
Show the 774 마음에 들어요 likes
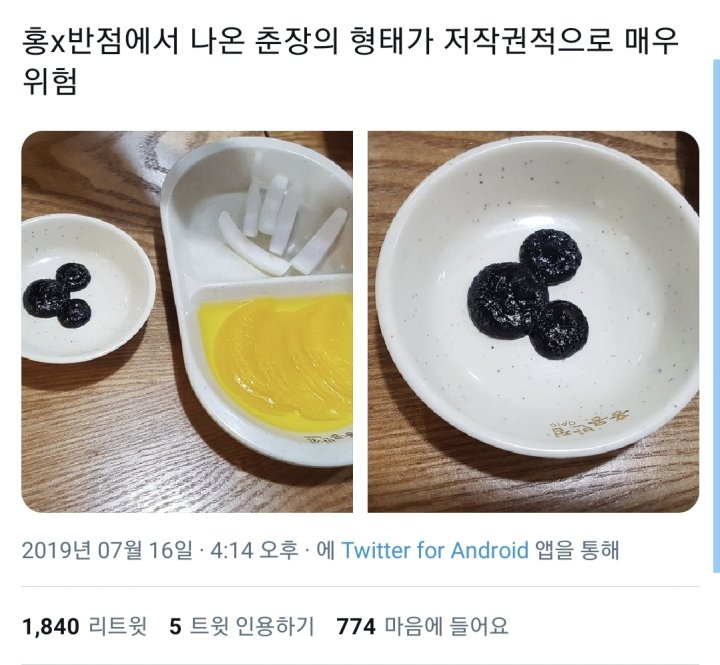point(422,626)
